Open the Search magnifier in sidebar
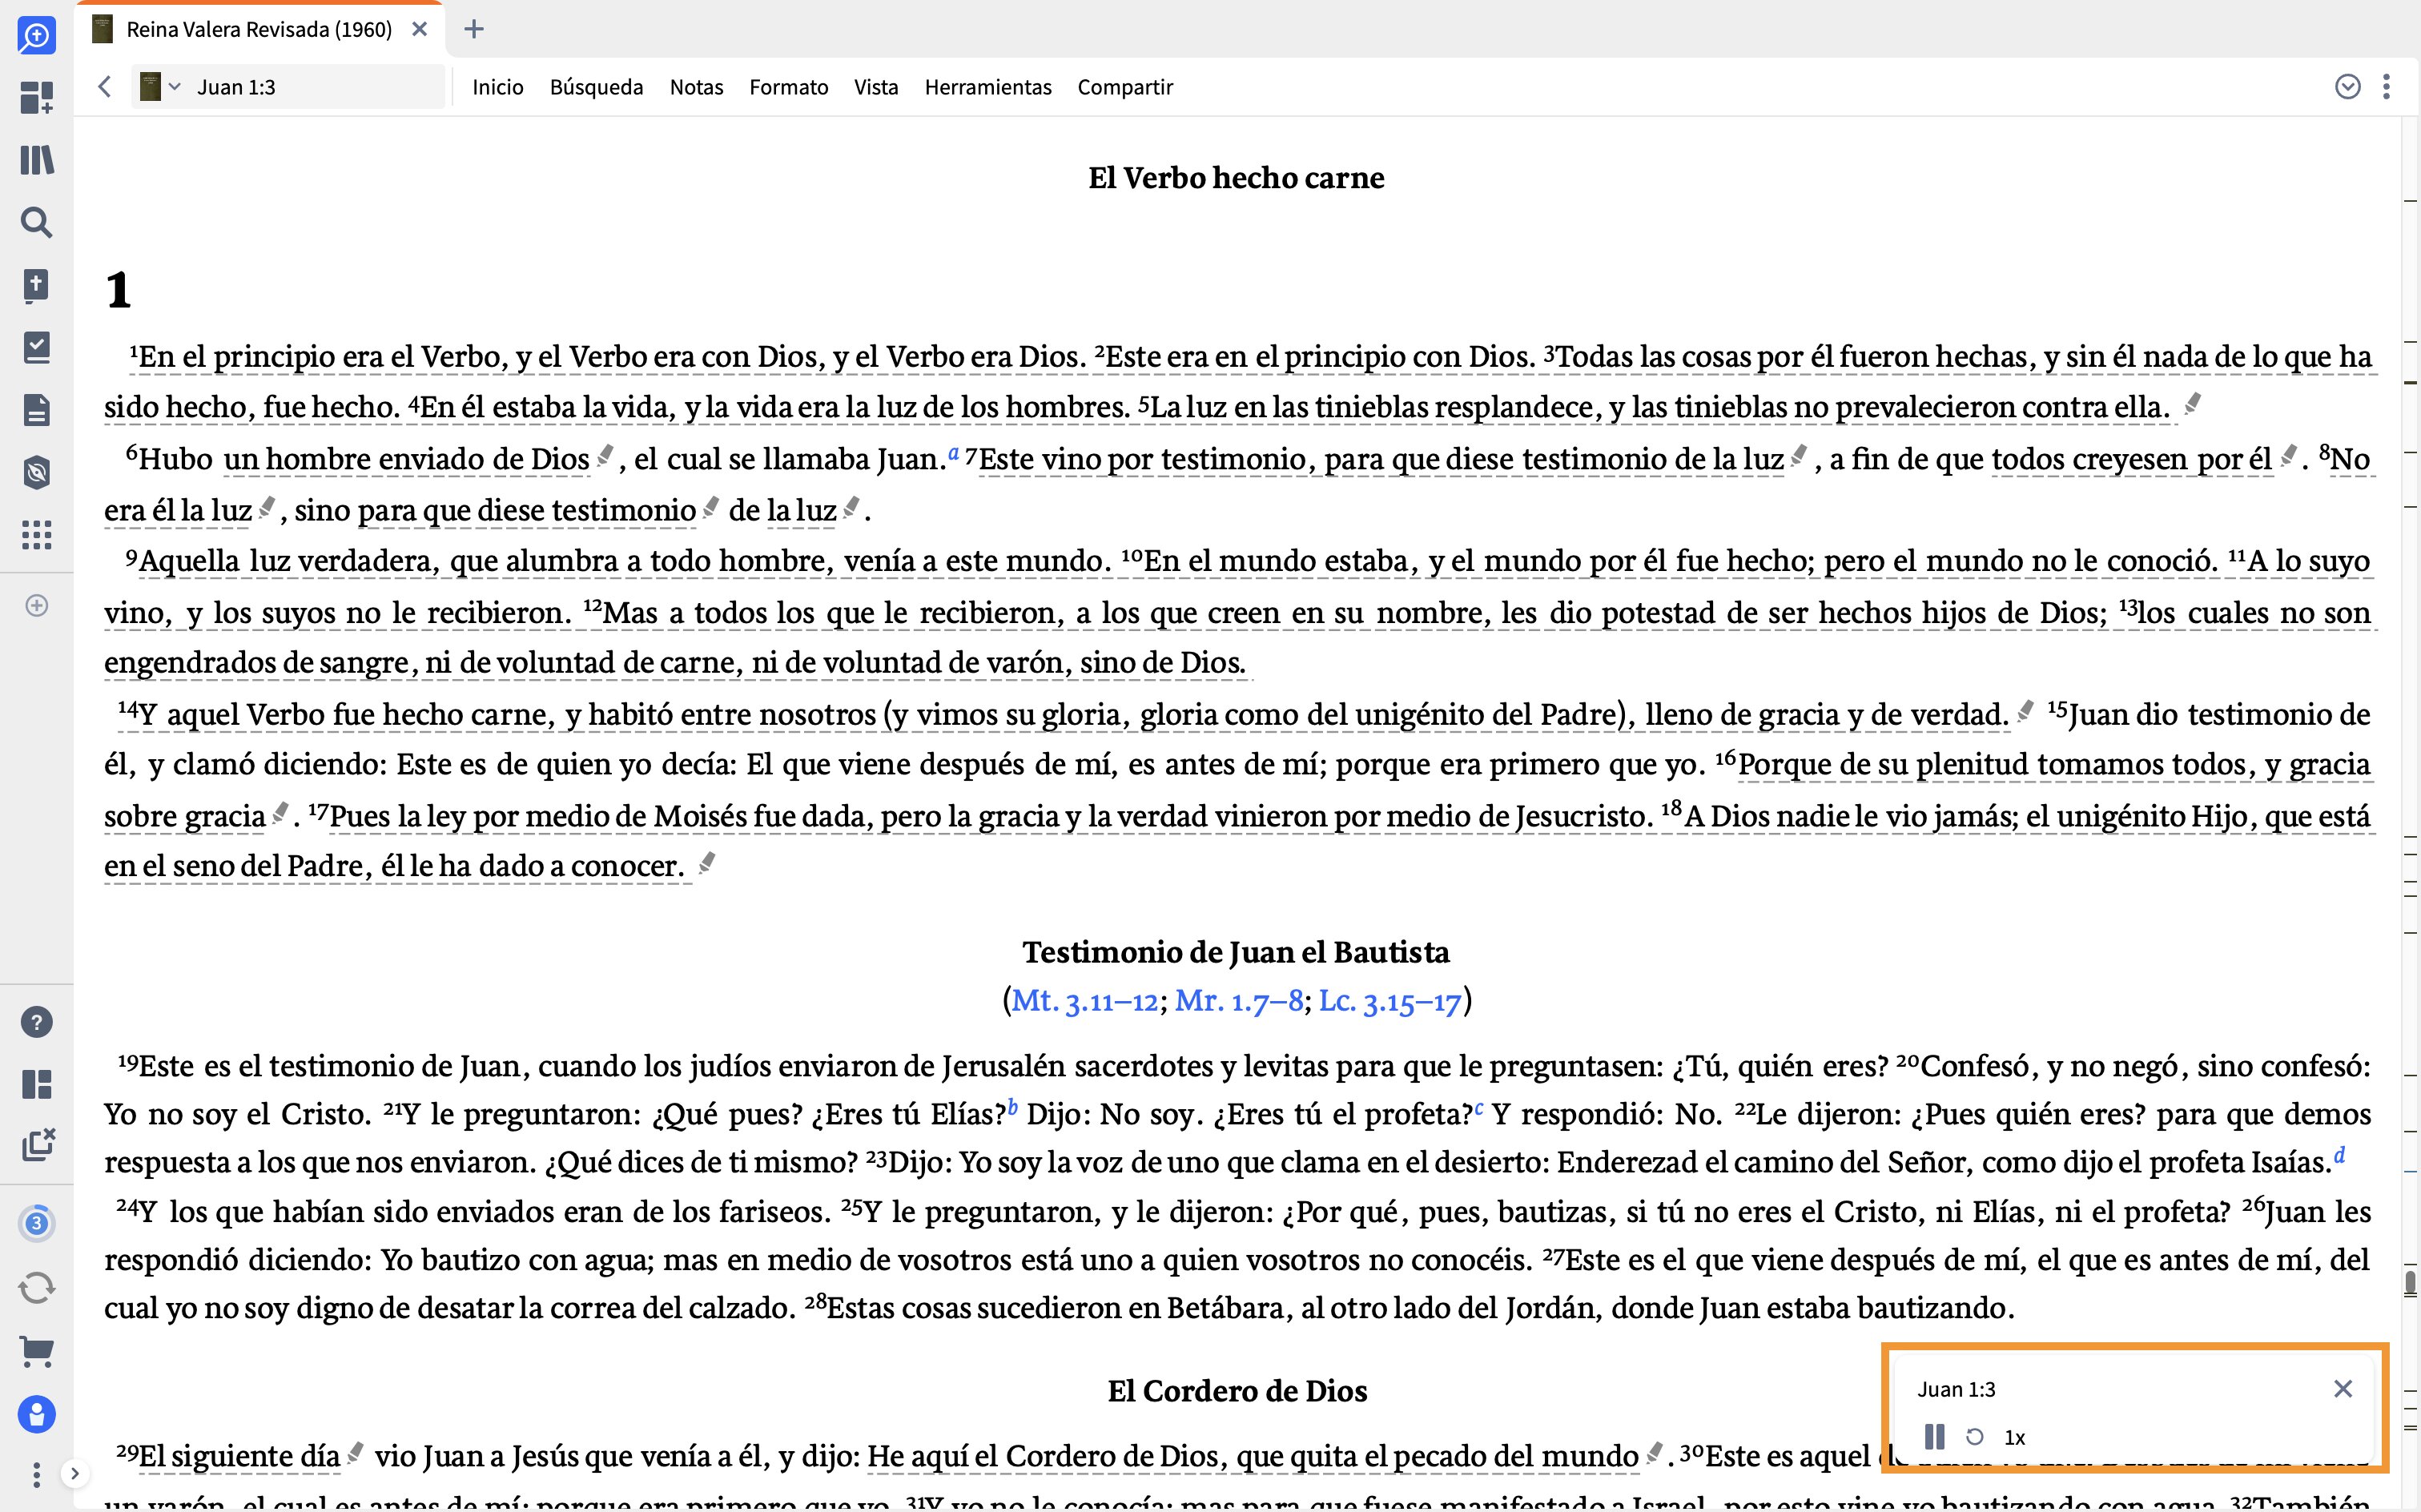Viewport: 2421px width, 1512px height. (36, 222)
